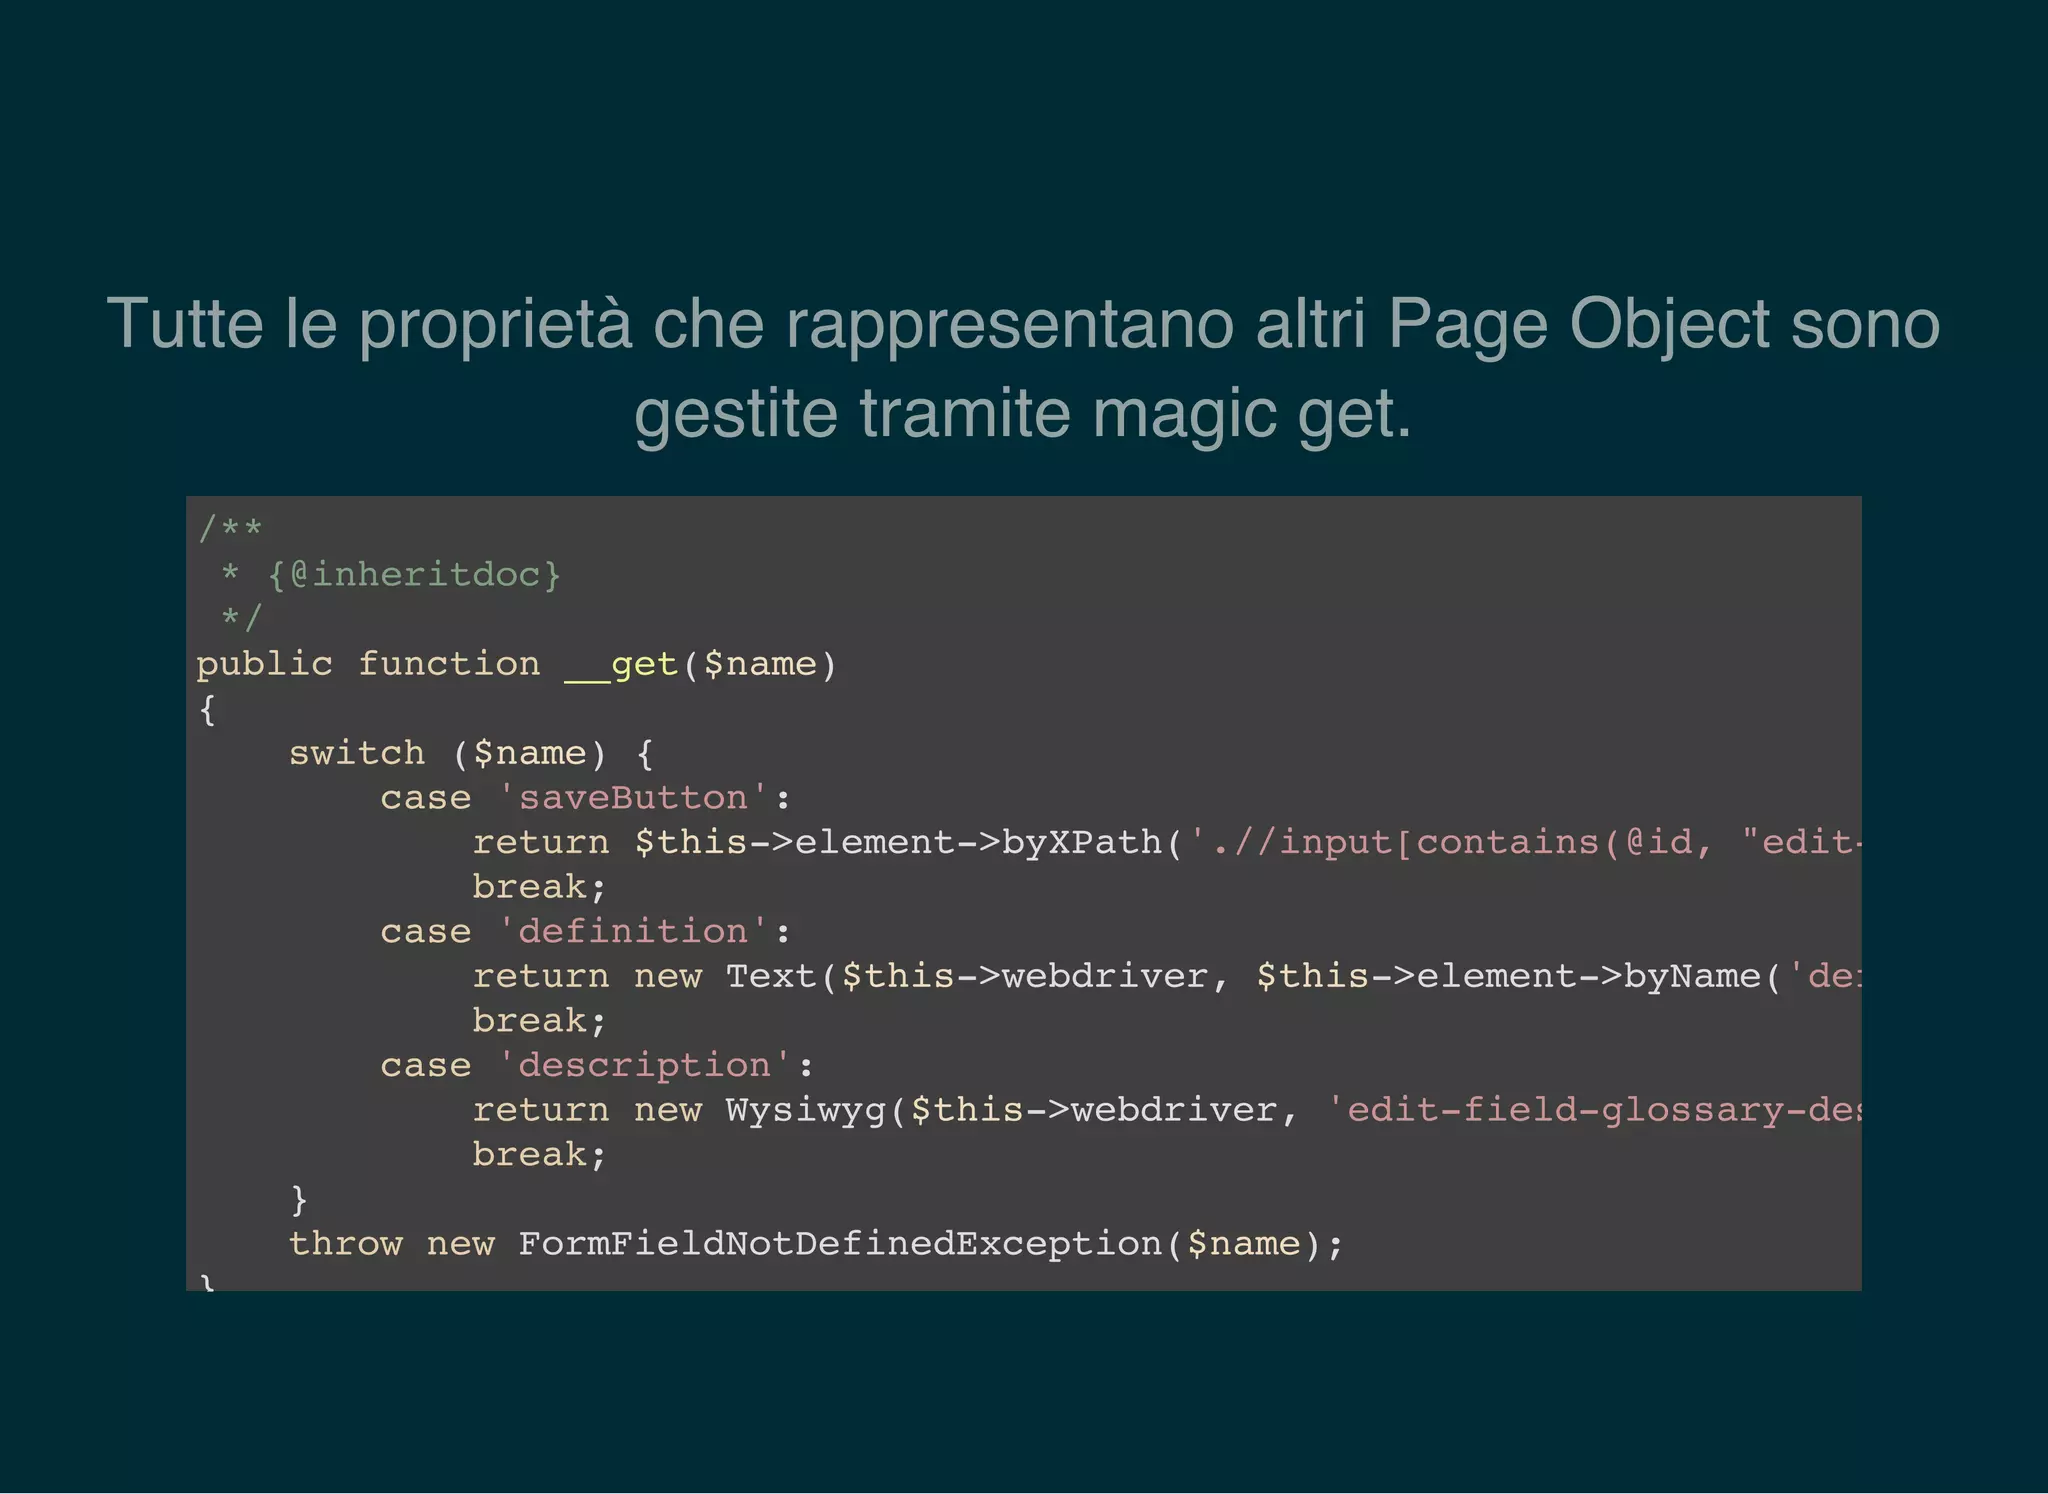2048x1494 pixels.
Task: Click the case 'saveButton' line
Action: click(x=585, y=798)
